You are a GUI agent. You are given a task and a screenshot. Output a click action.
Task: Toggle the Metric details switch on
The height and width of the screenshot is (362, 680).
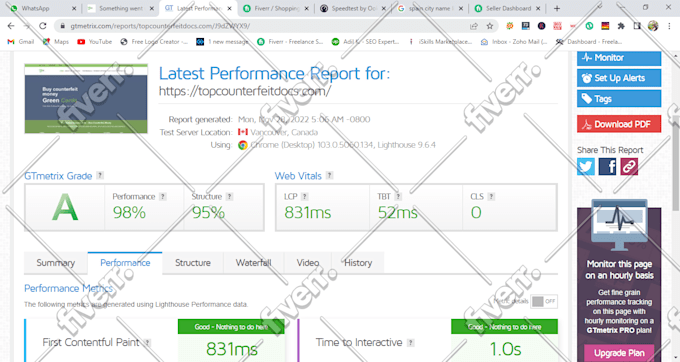tap(544, 301)
